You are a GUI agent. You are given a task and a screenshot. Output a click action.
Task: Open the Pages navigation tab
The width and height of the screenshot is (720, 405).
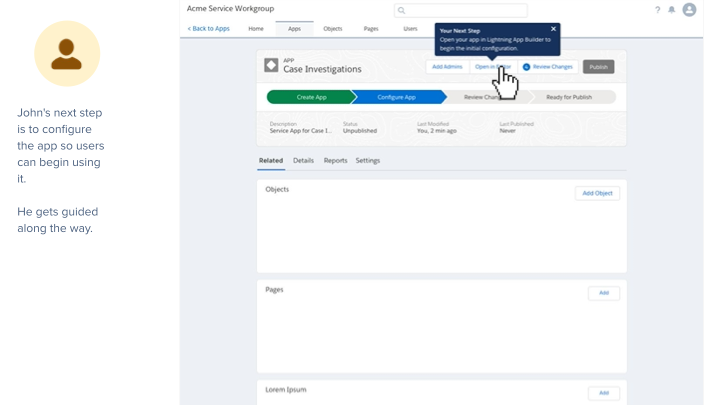[x=371, y=29]
